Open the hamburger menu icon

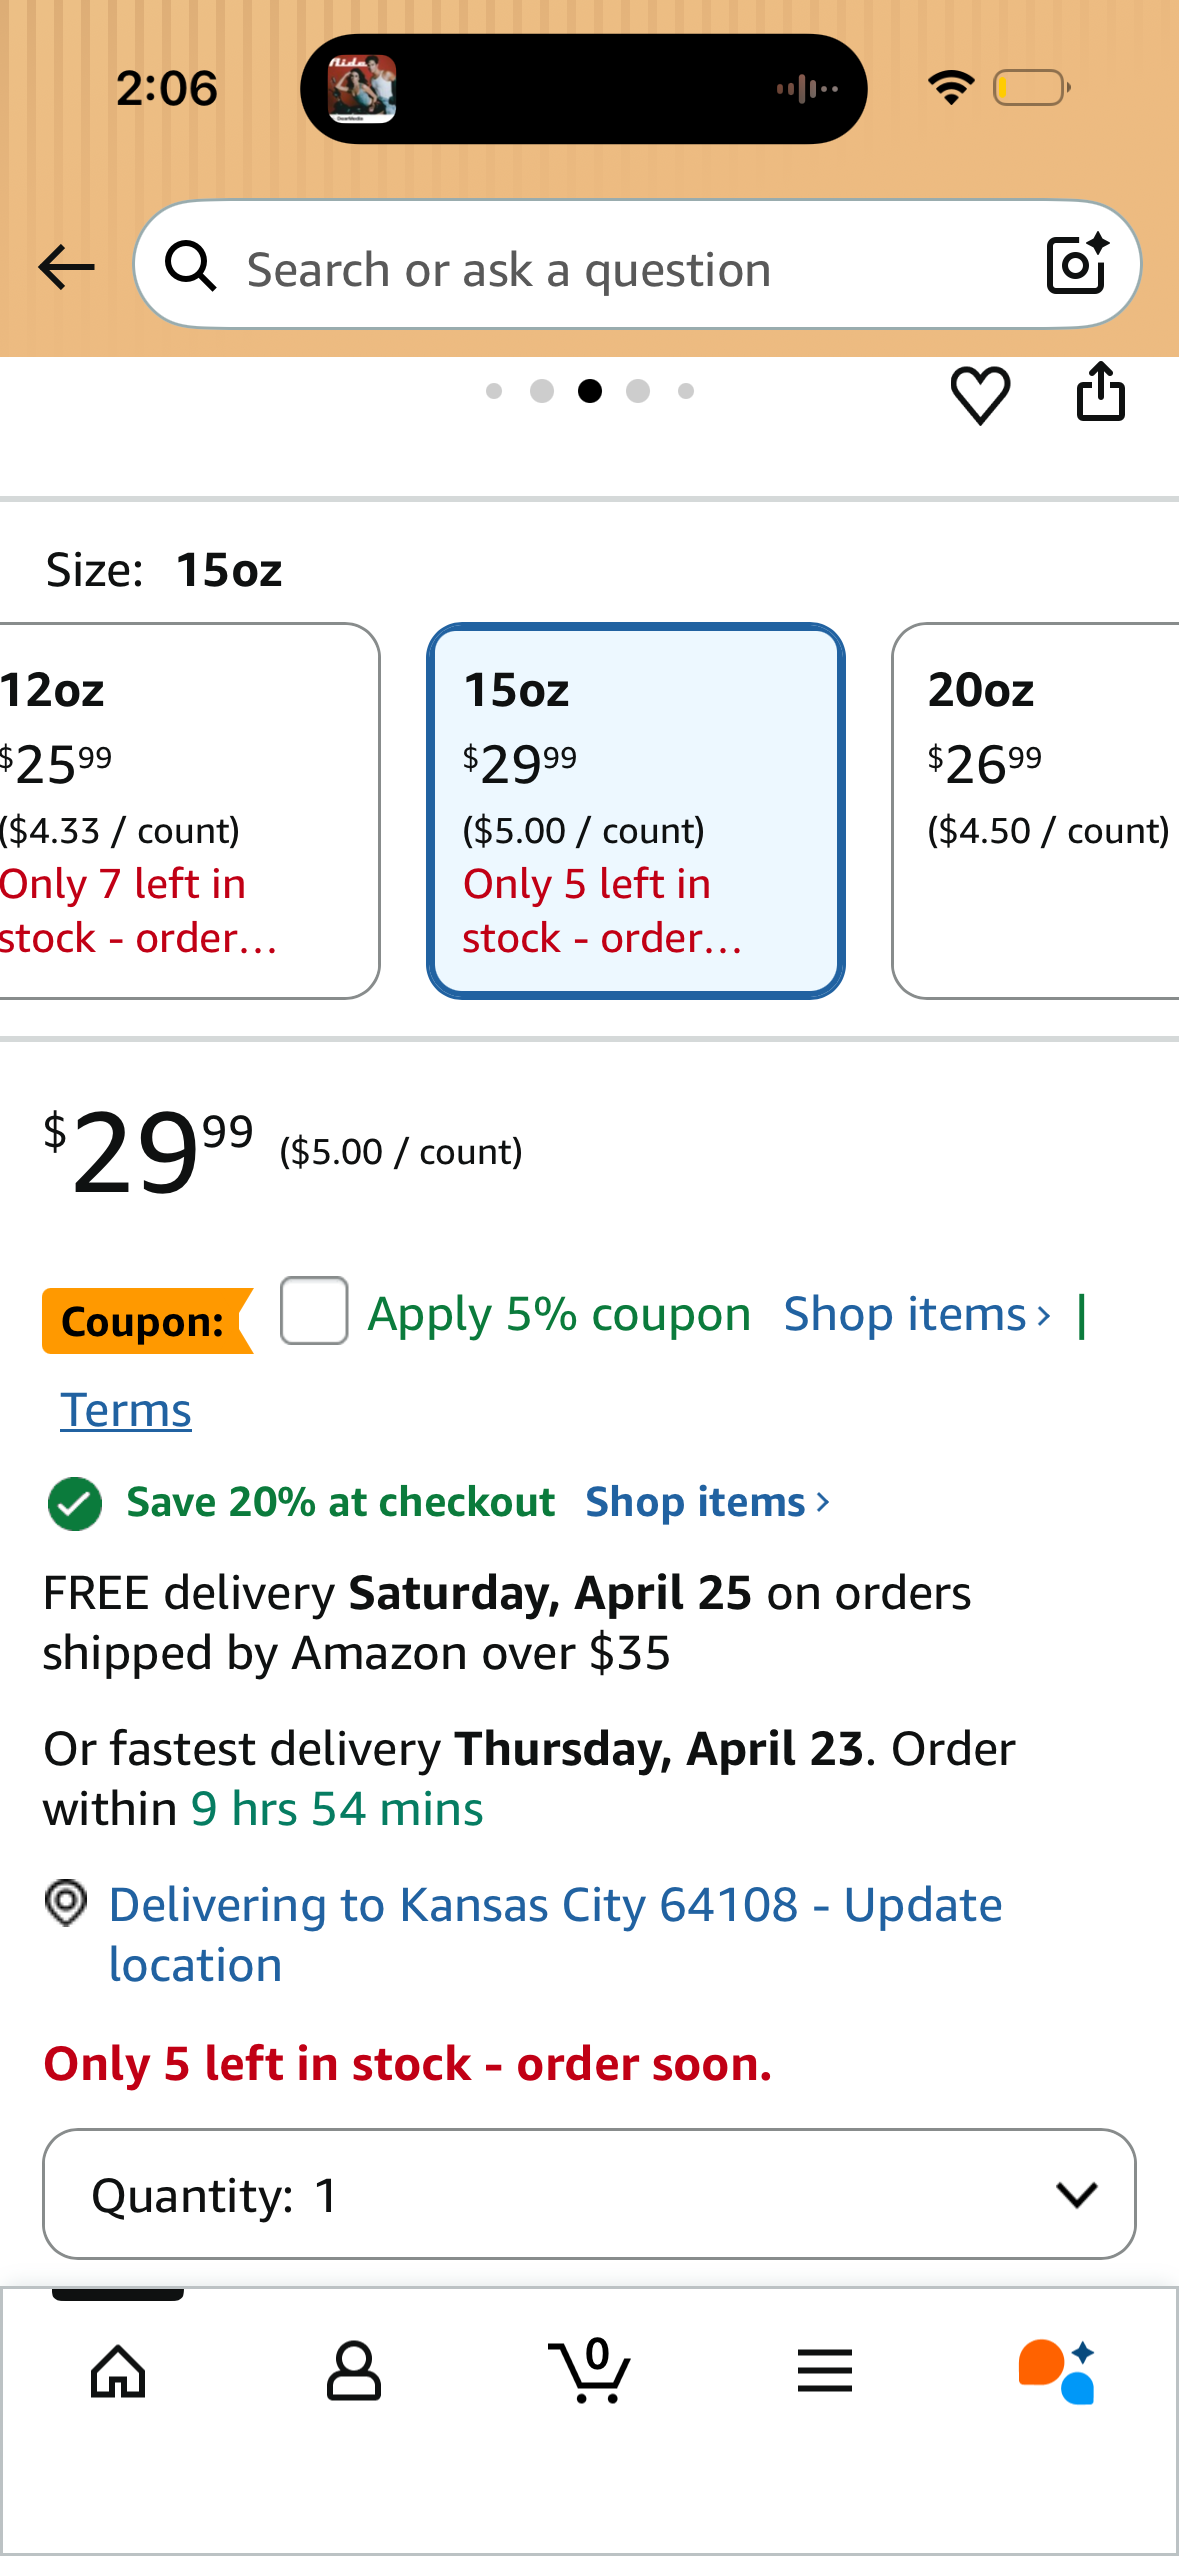click(x=825, y=2370)
